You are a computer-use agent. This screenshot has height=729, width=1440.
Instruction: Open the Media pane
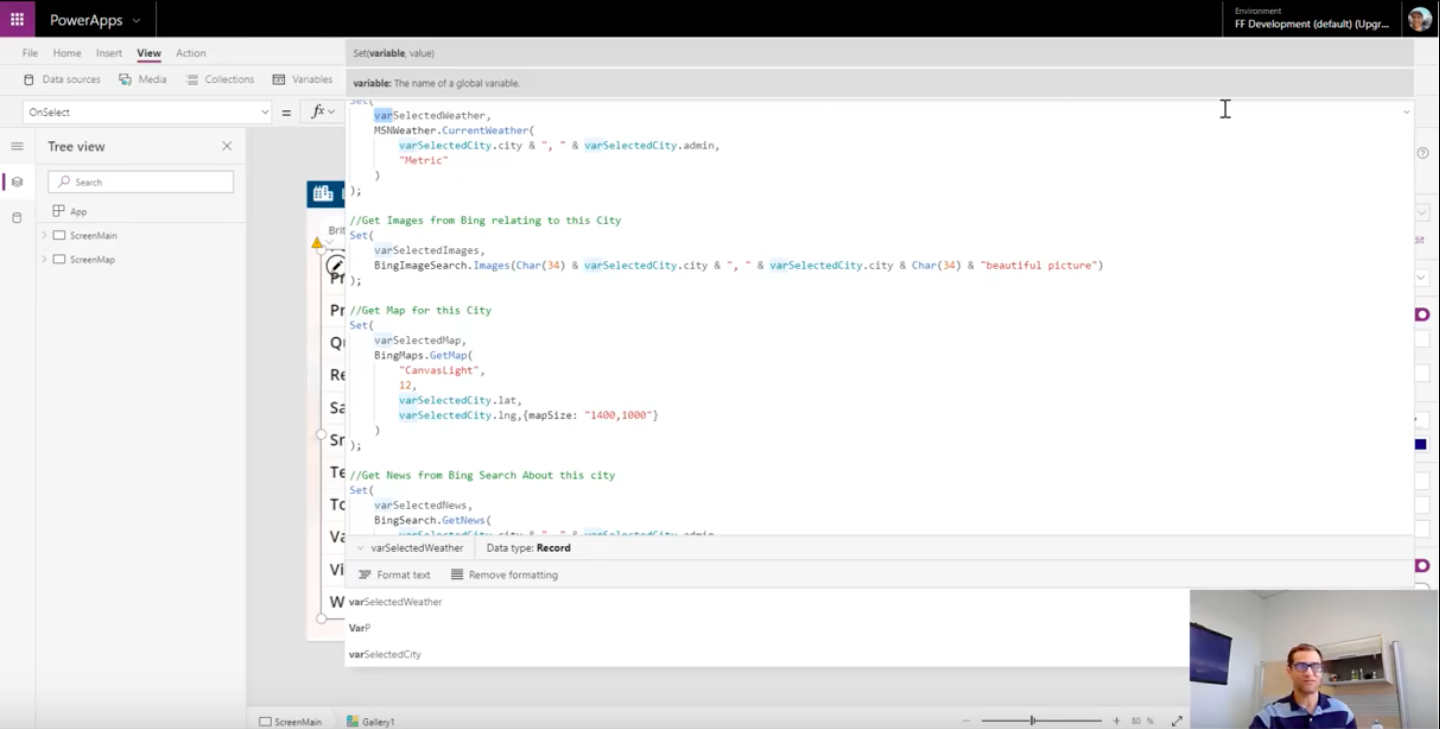[x=143, y=79]
